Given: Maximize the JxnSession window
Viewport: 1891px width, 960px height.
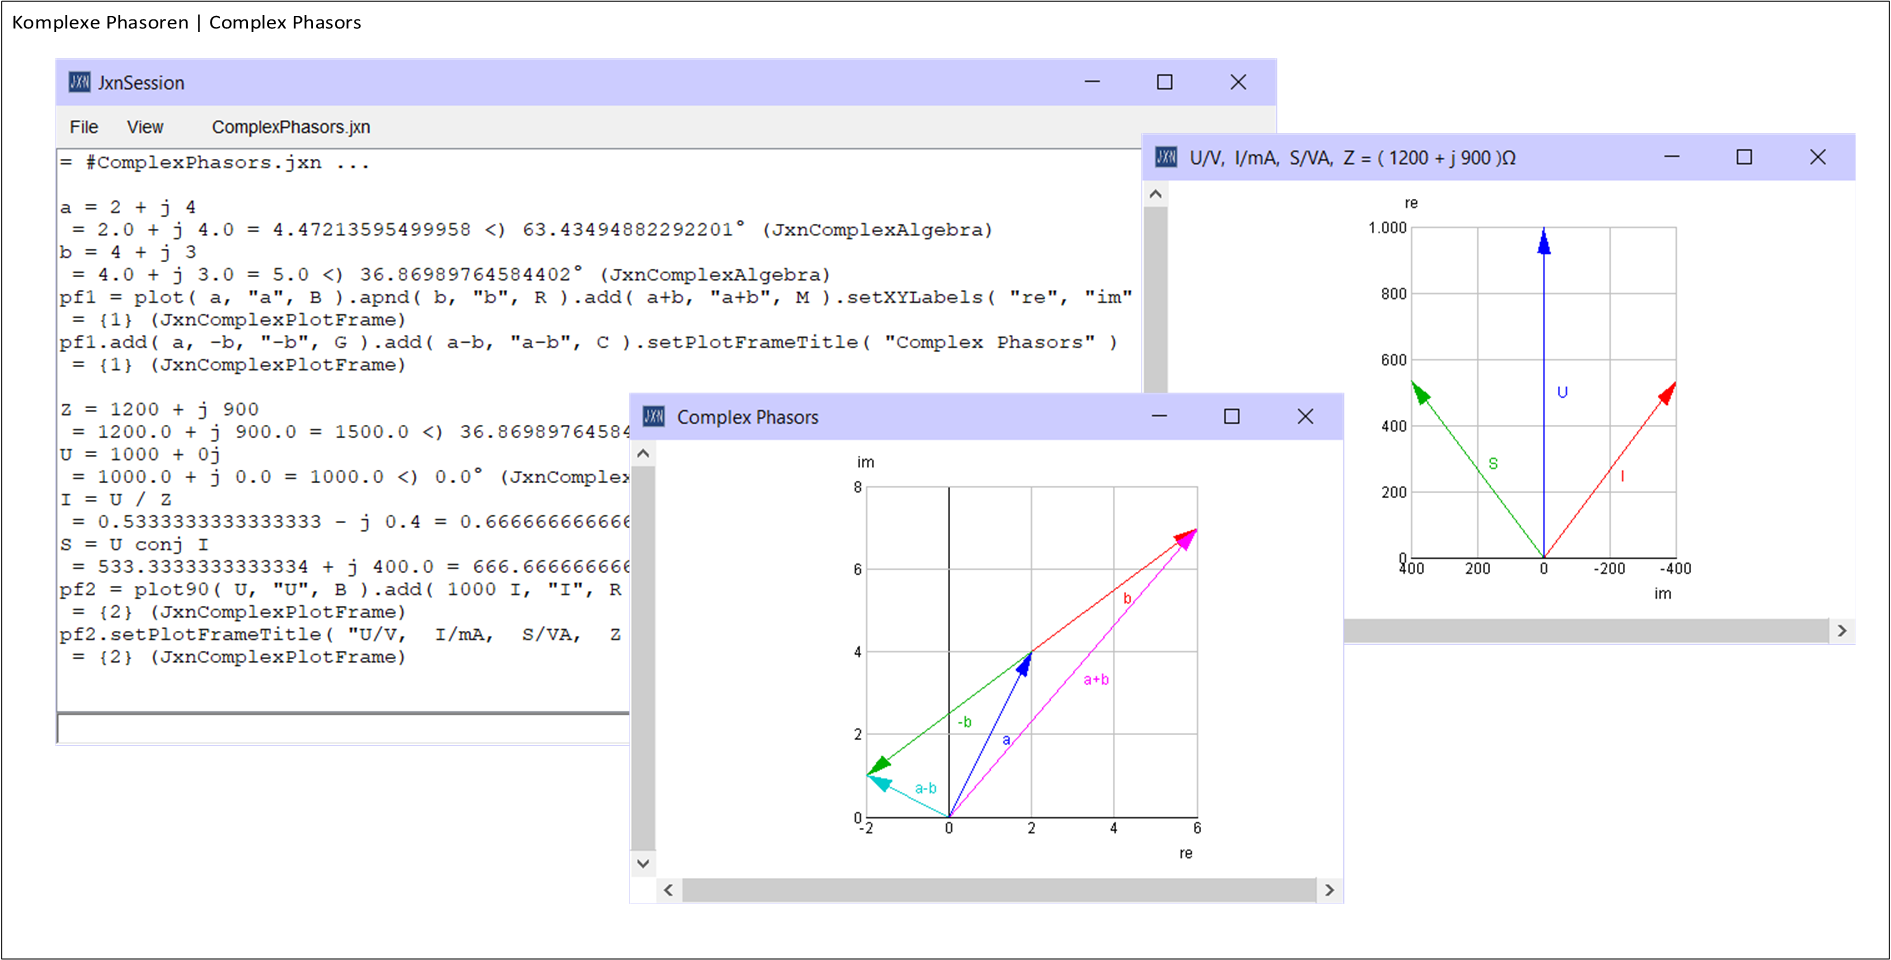Looking at the screenshot, I should click(x=1165, y=82).
